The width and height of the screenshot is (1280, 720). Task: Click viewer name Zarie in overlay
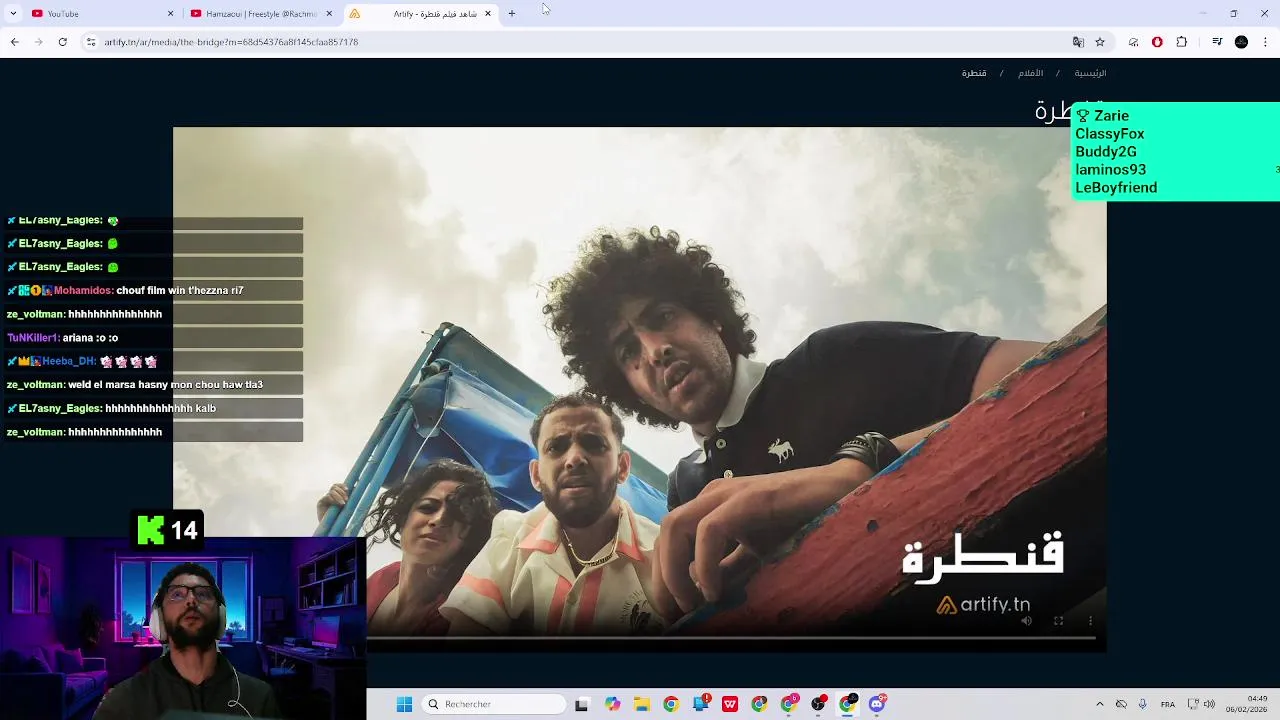(1111, 116)
